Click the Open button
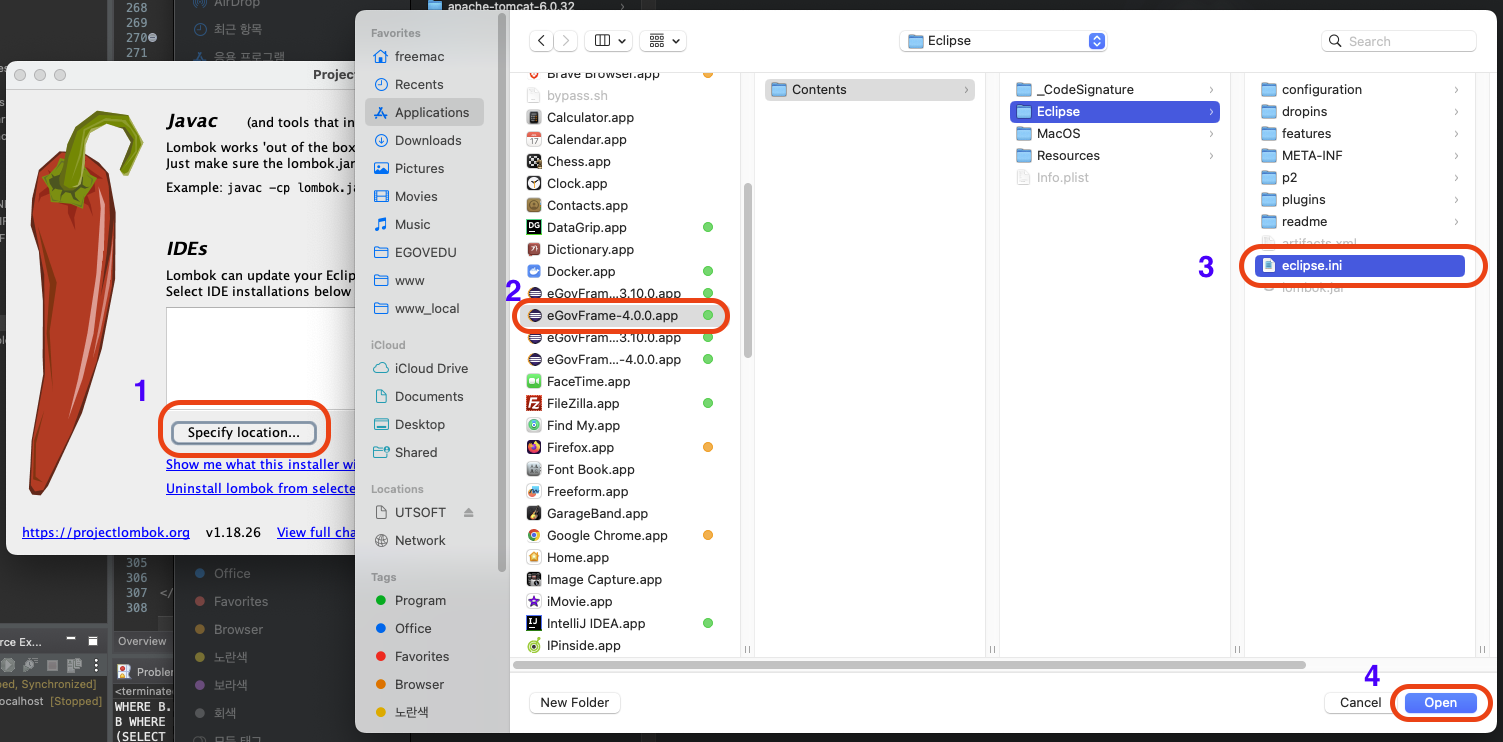Image resolution: width=1503 pixels, height=742 pixels. click(1440, 702)
